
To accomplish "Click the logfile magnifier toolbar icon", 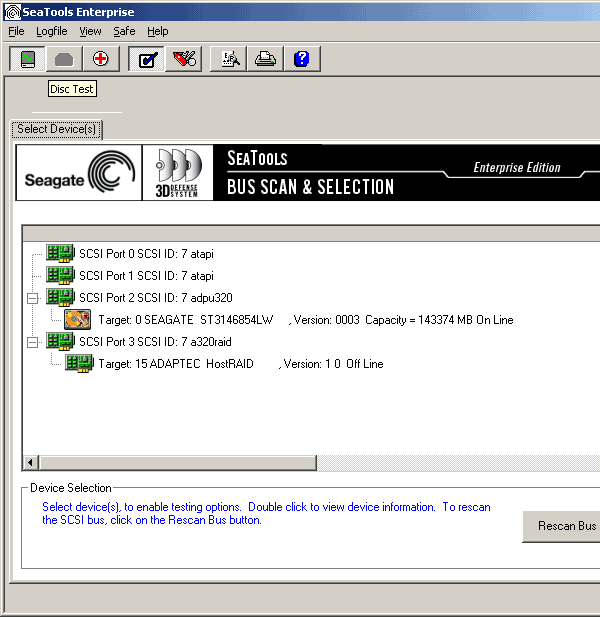I will click(229, 59).
